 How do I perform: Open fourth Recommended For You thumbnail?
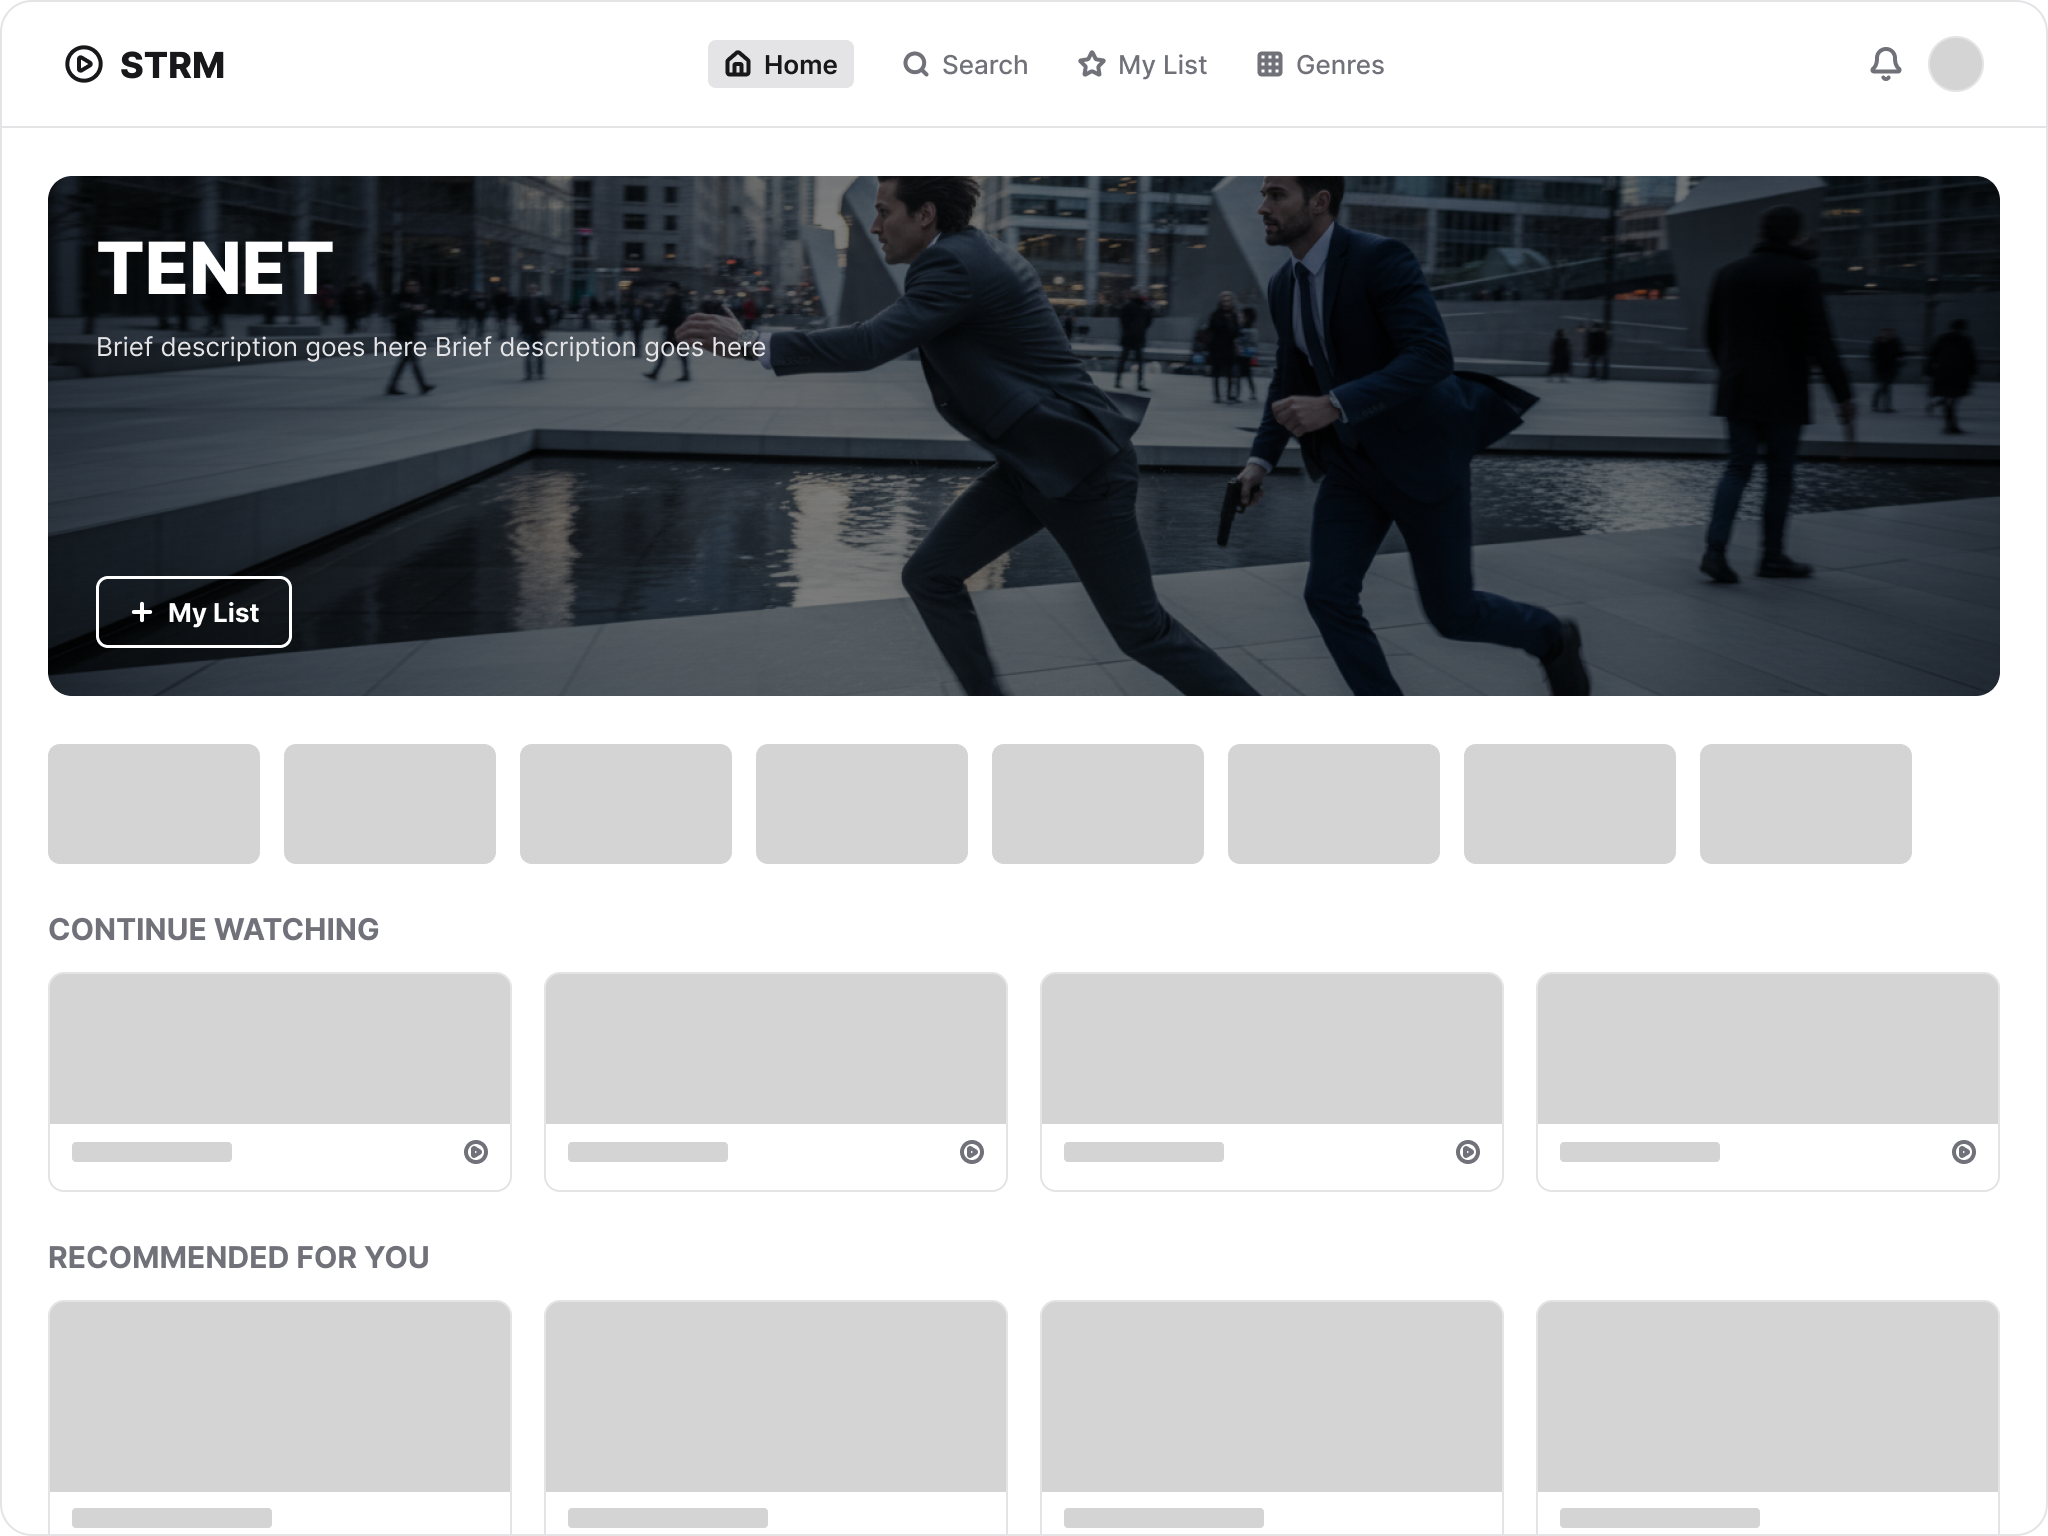(x=1768, y=1396)
